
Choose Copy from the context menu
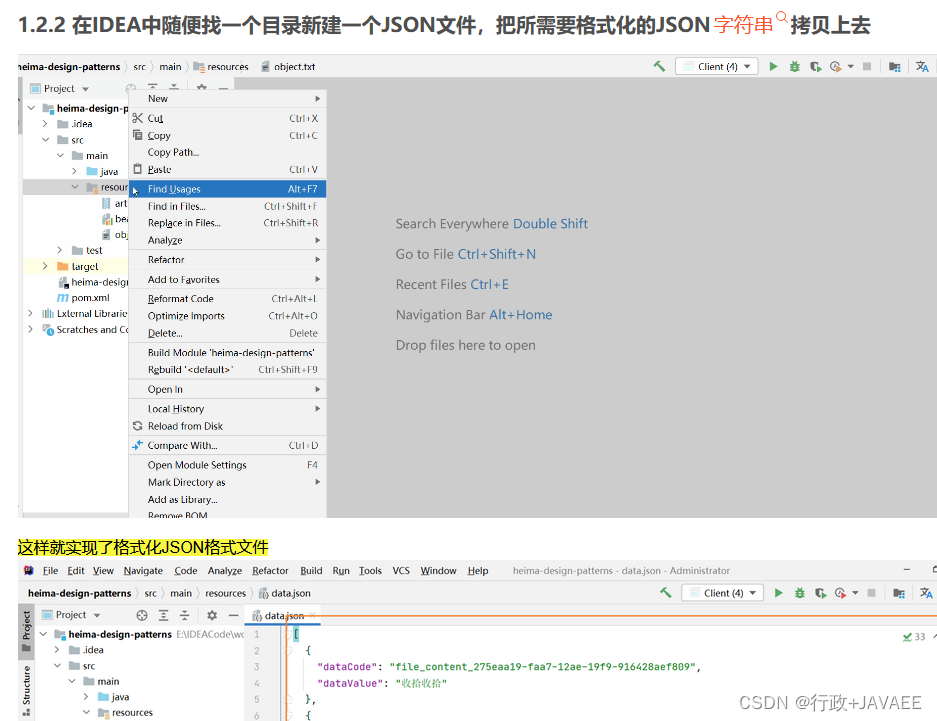tap(228, 136)
